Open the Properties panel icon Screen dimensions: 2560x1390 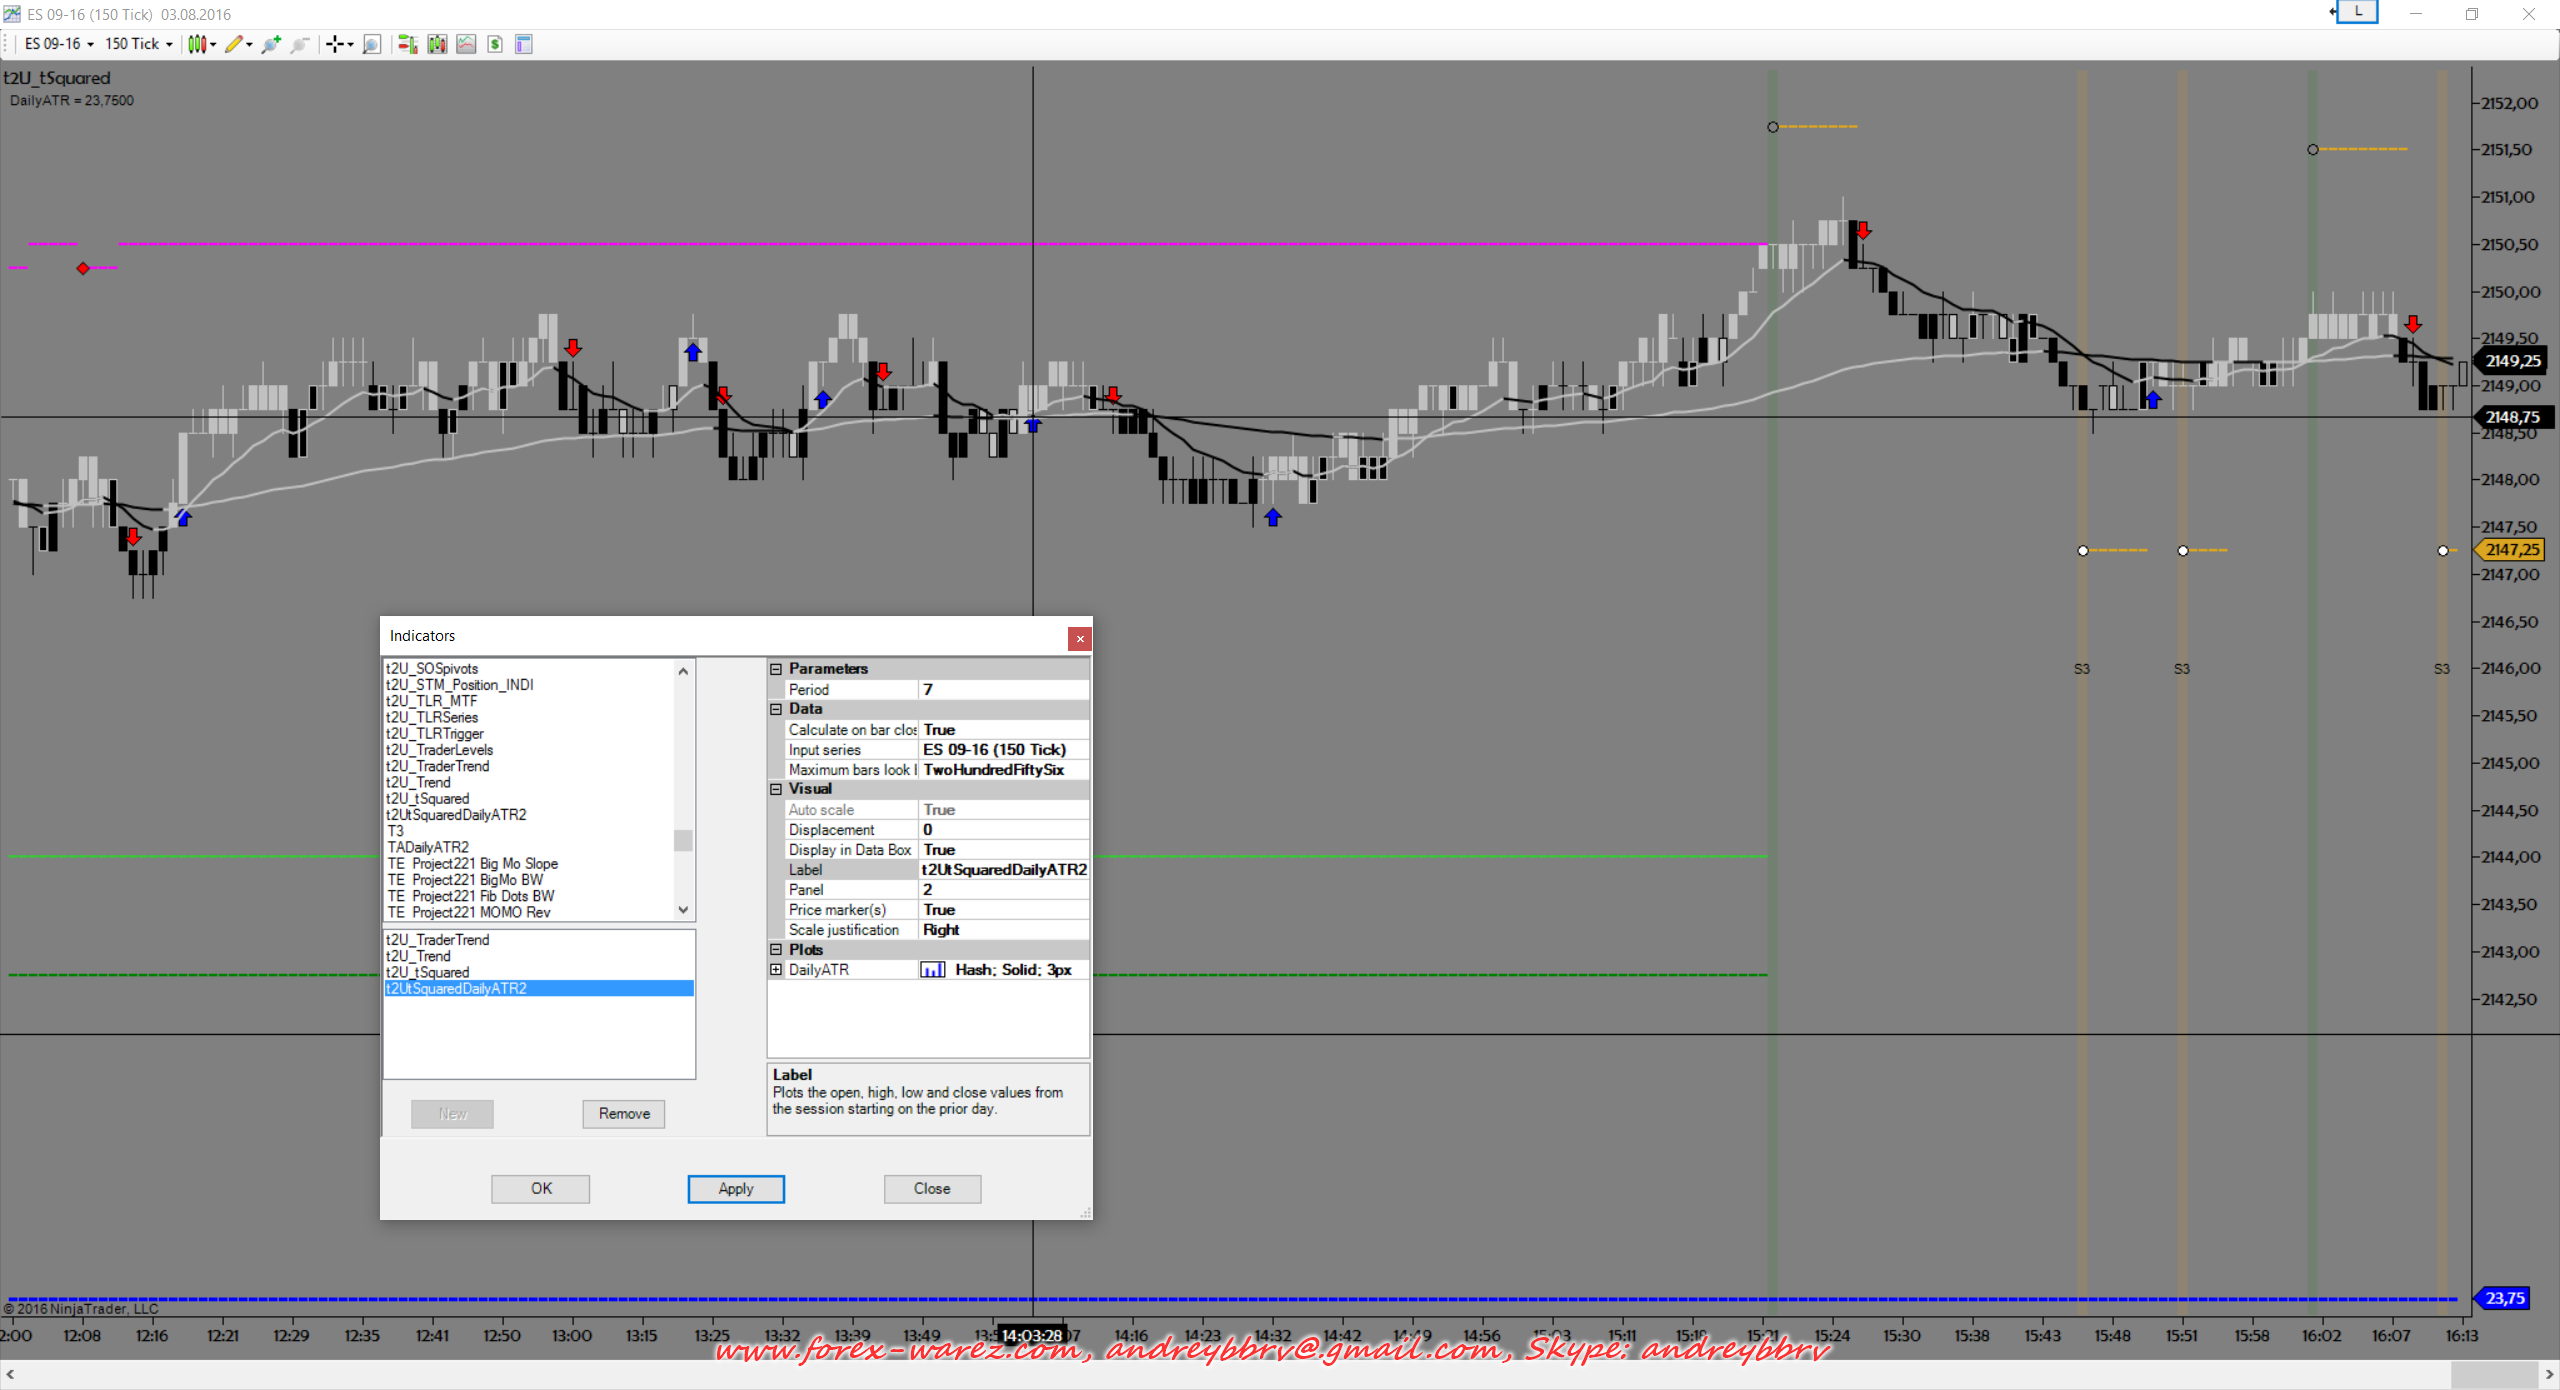(x=524, y=44)
